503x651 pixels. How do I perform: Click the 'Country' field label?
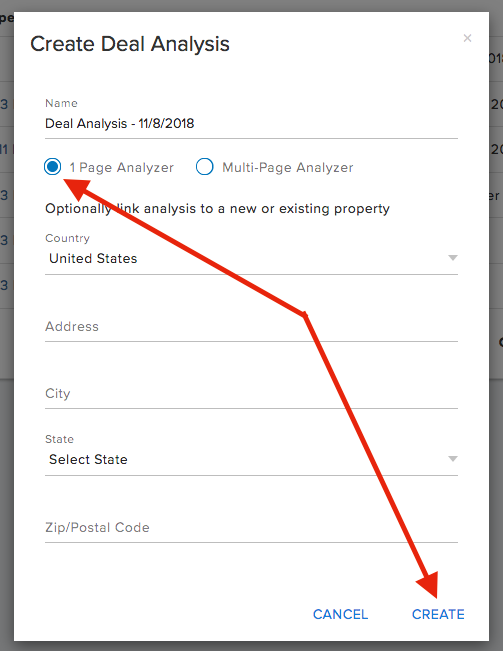point(67,238)
